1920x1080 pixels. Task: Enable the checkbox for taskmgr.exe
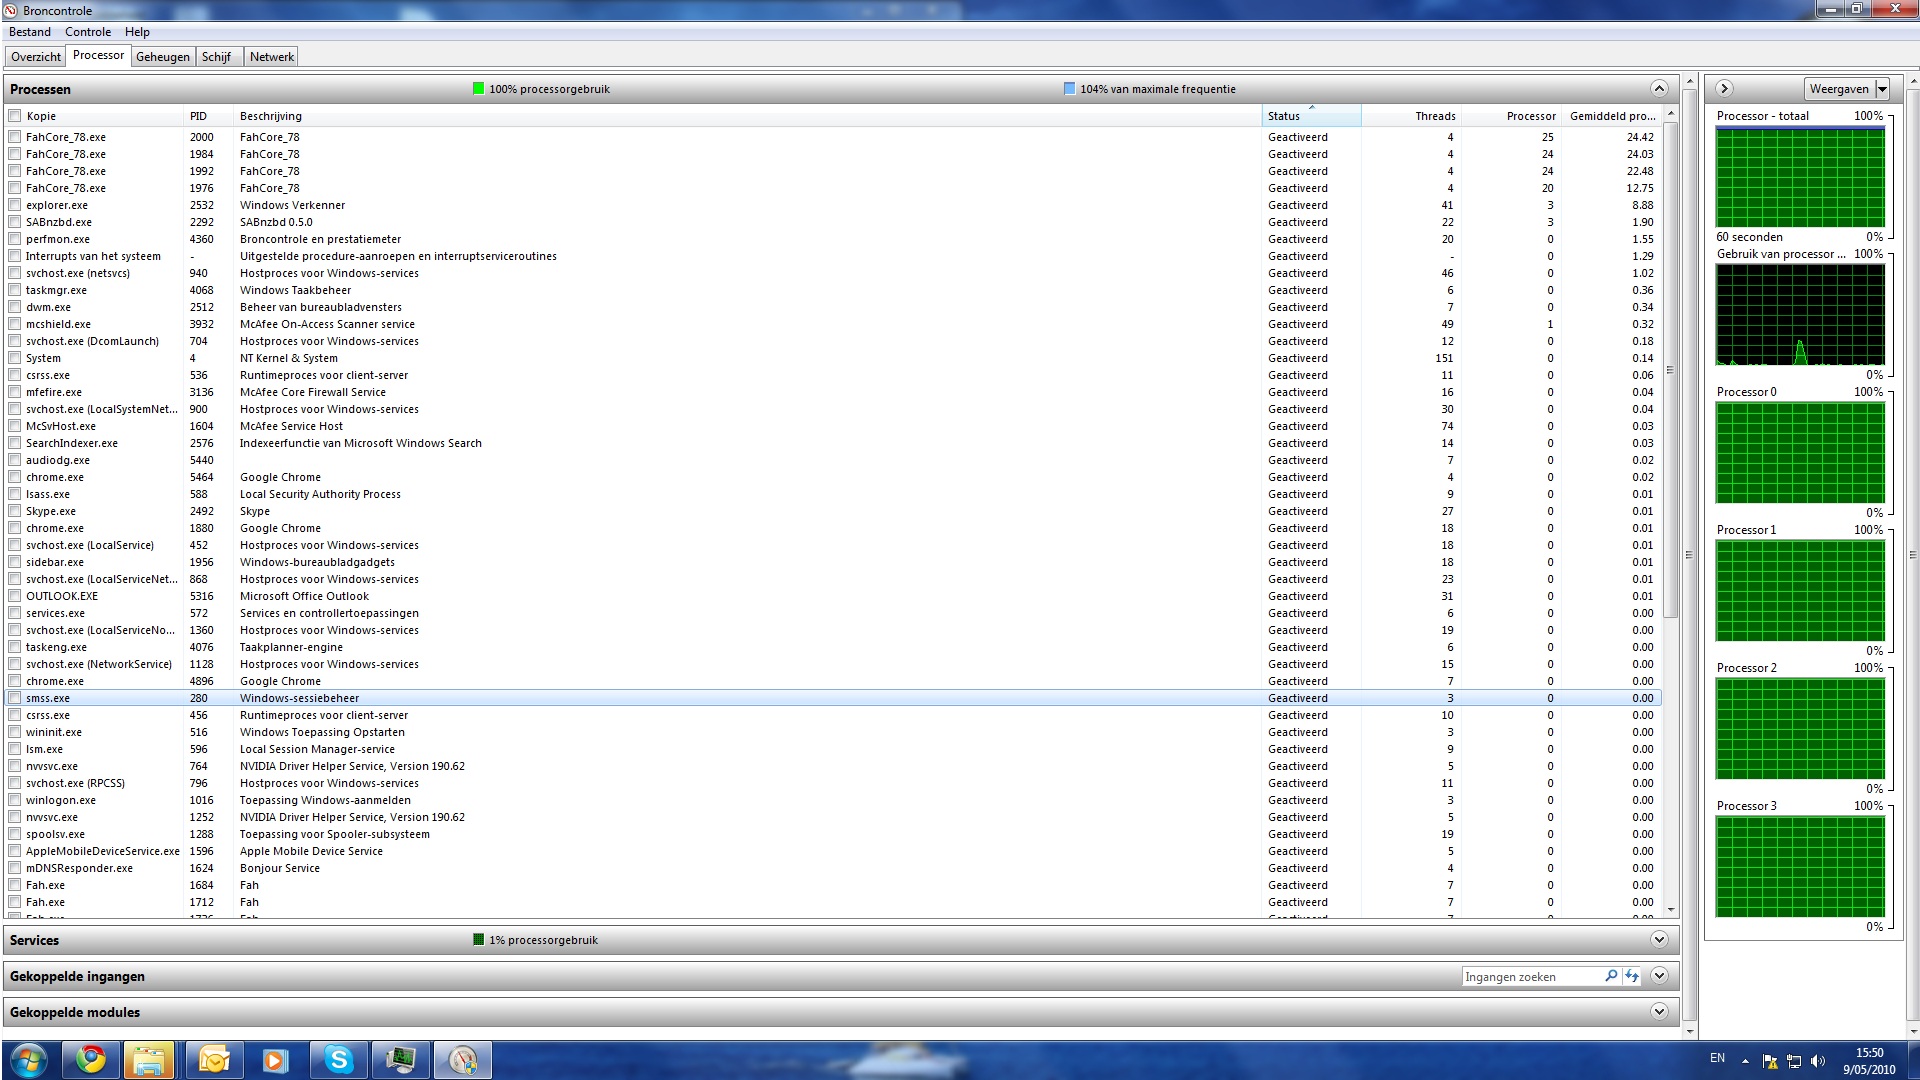pos(14,290)
